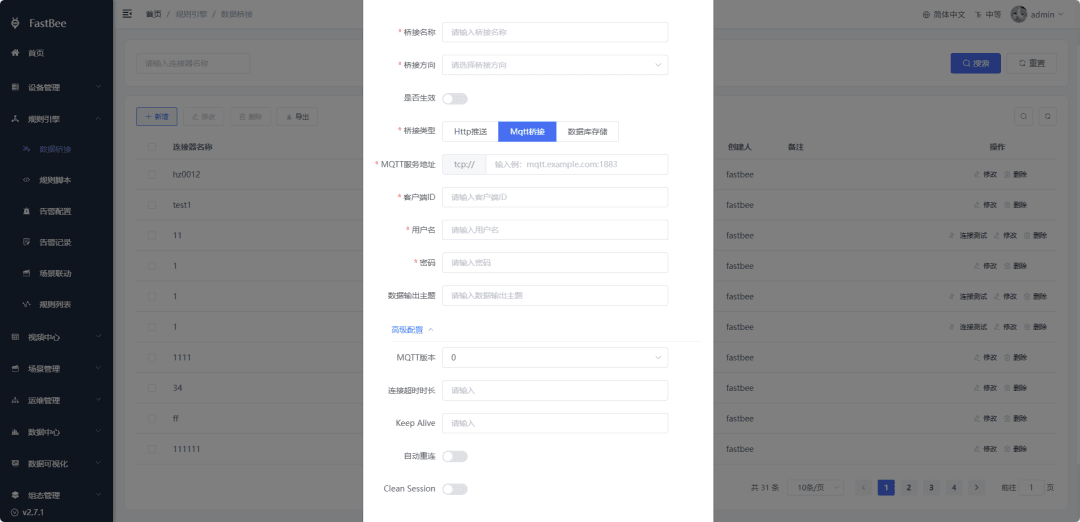1080x522 pixels.
Task: Click the 告警配置 alarm icon in sidebar
Action: tap(26, 211)
